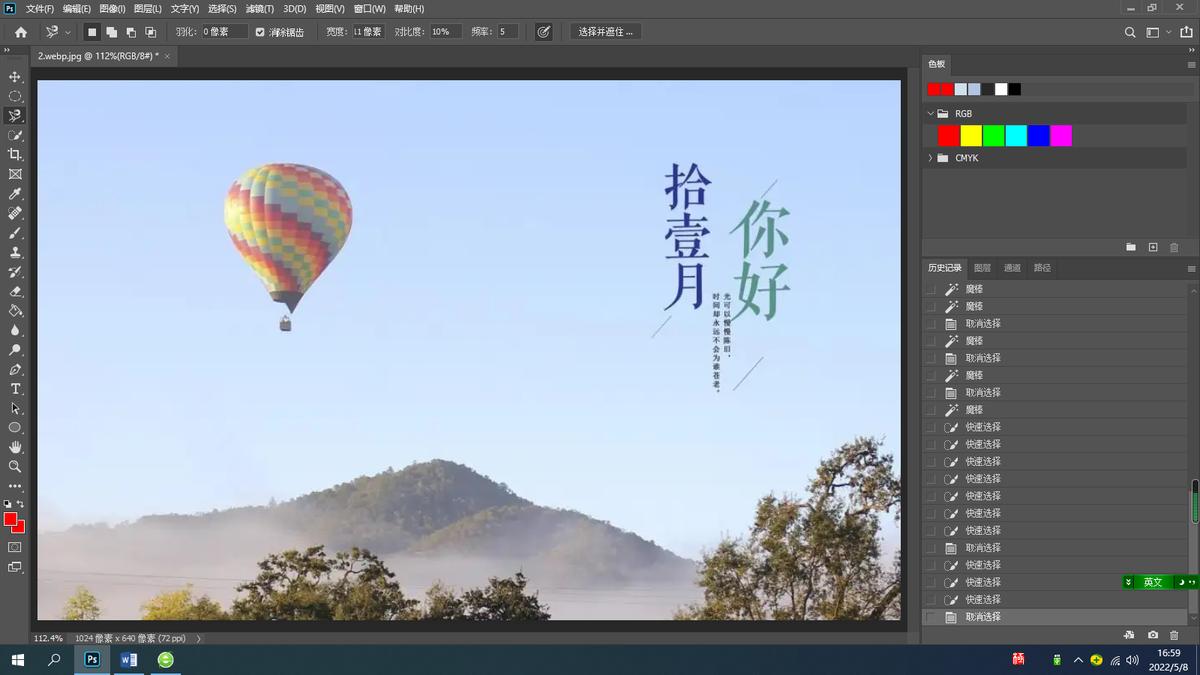1200x675 pixels.
Task: Open the 滤镜(T) menu
Action: click(x=260, y=8)
